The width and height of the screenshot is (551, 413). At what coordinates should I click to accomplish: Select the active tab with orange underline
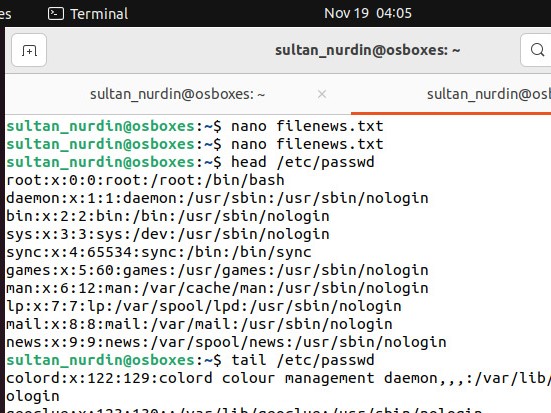(x=451, y=94)
